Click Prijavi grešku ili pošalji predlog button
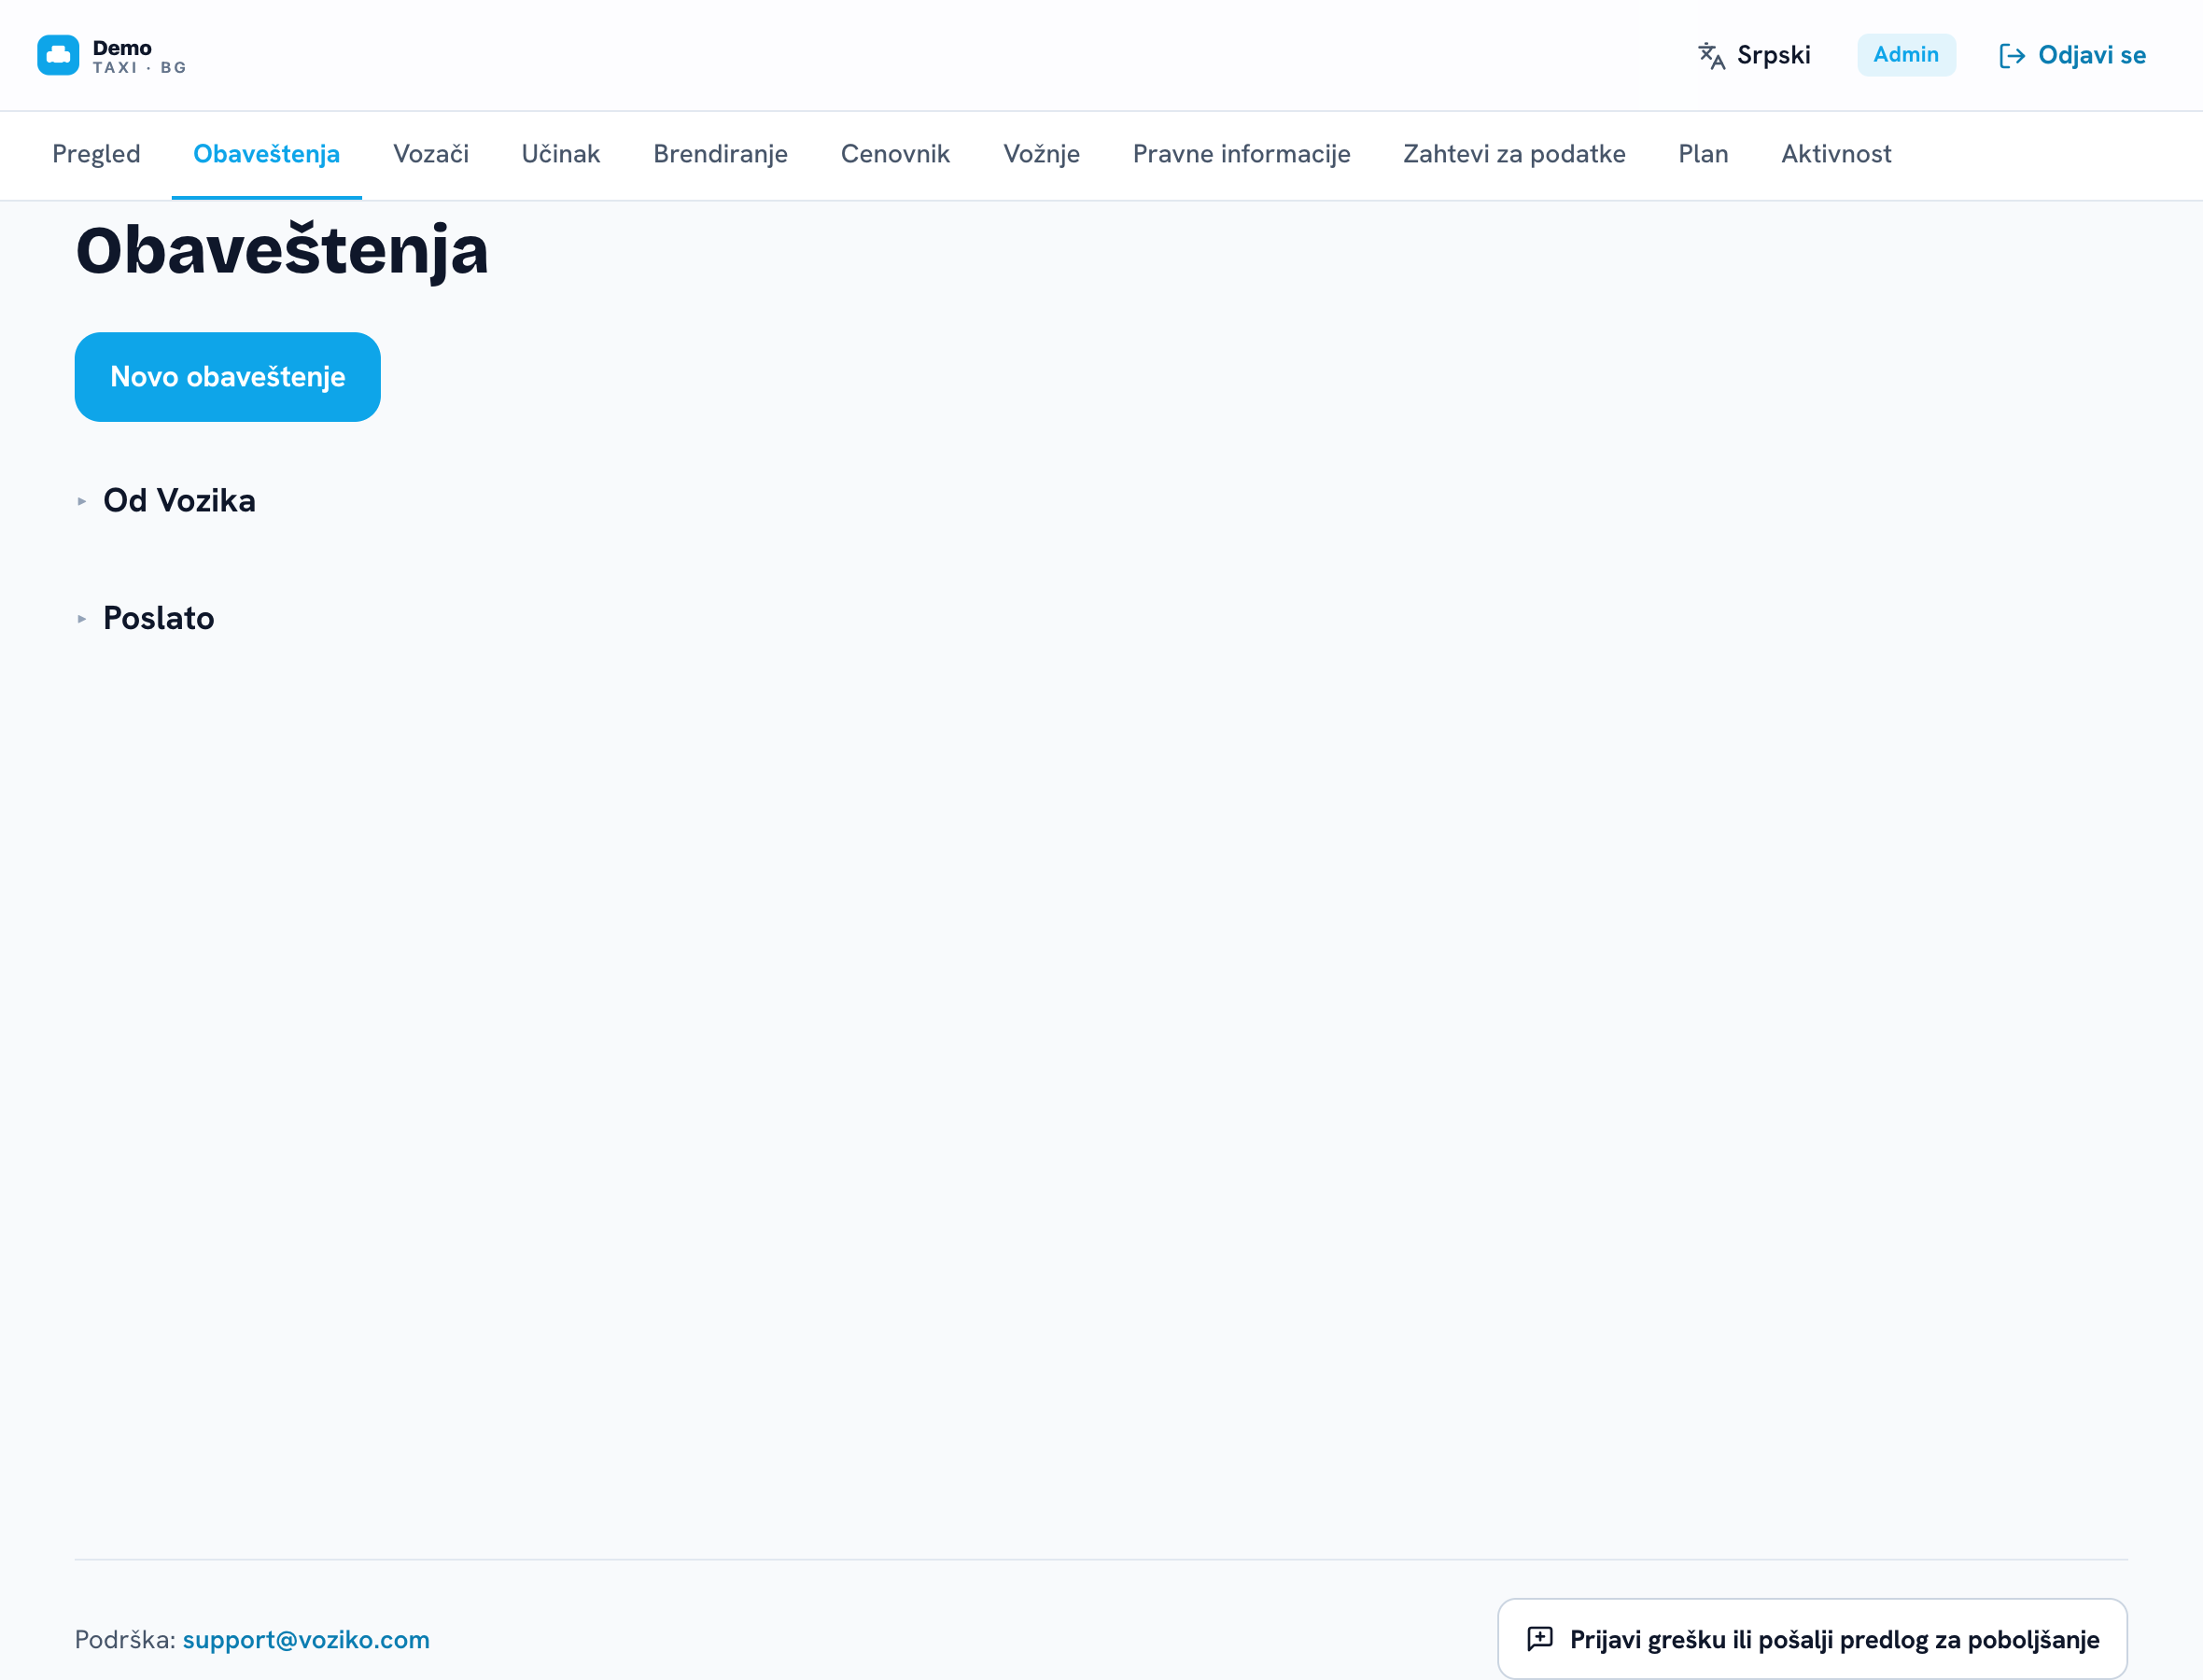 pos(1812,1638)
